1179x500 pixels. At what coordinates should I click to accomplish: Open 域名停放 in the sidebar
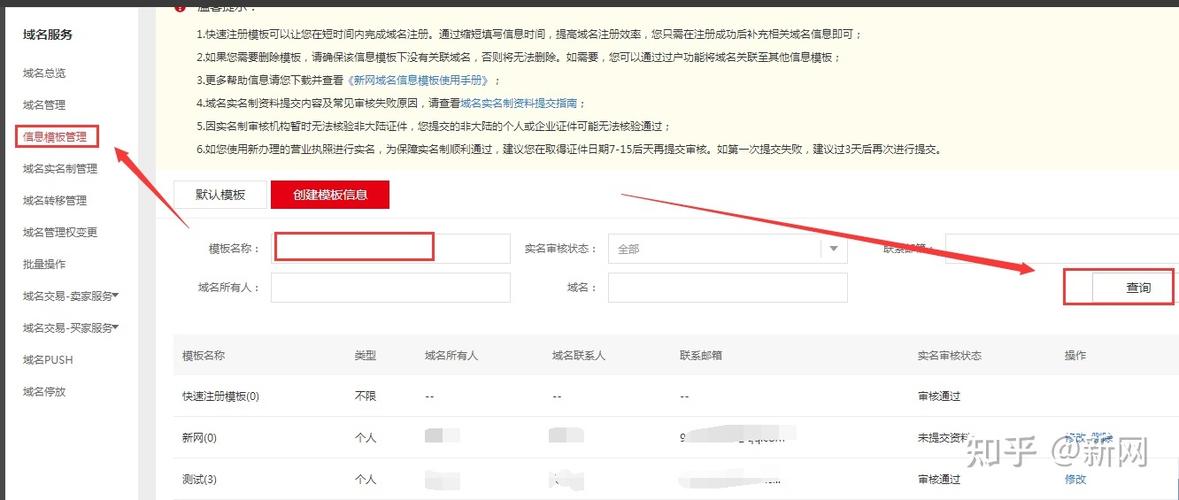pyautogui.click(x=44, y=392)
